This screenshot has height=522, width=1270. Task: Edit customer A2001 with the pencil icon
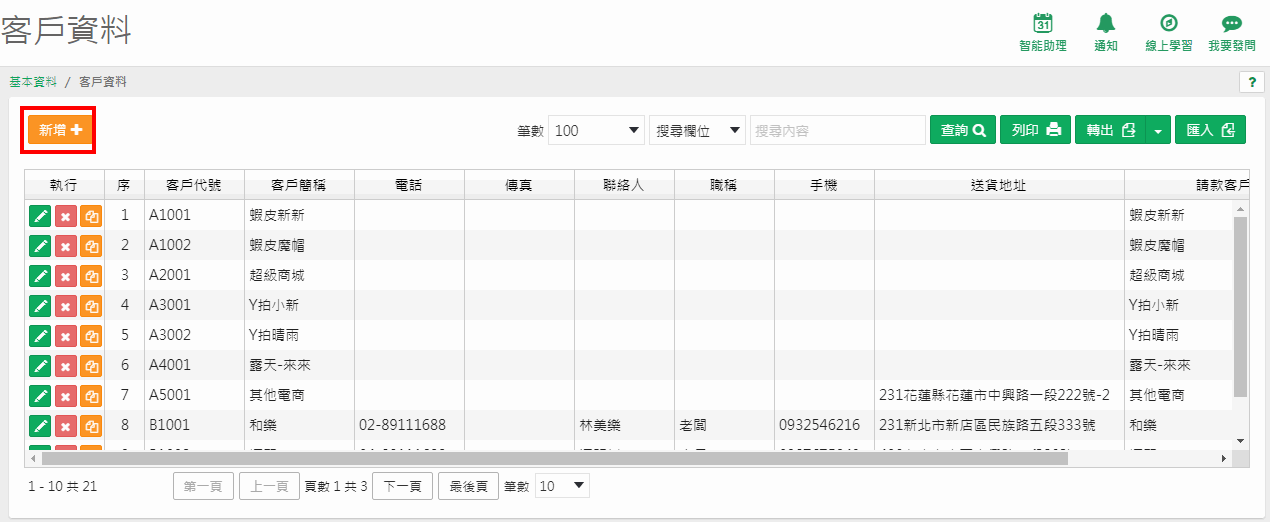[40, 275]
